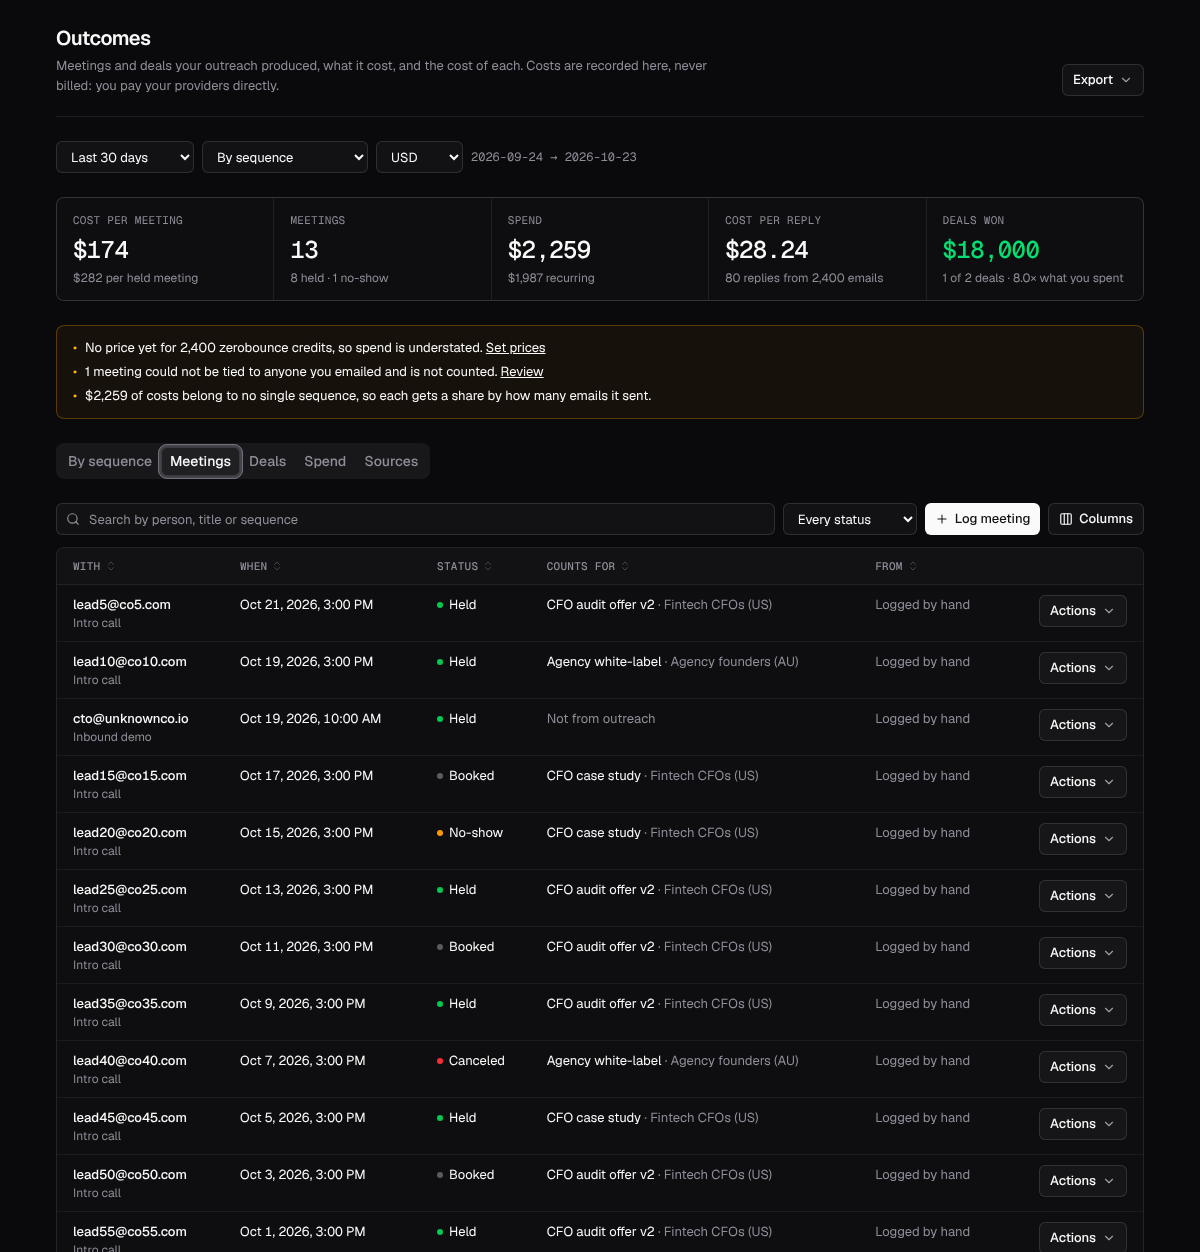Expand Actions for lead15@co15.com
The width and height of the screenshot is (1200, 1252).
click(1083, 782)
